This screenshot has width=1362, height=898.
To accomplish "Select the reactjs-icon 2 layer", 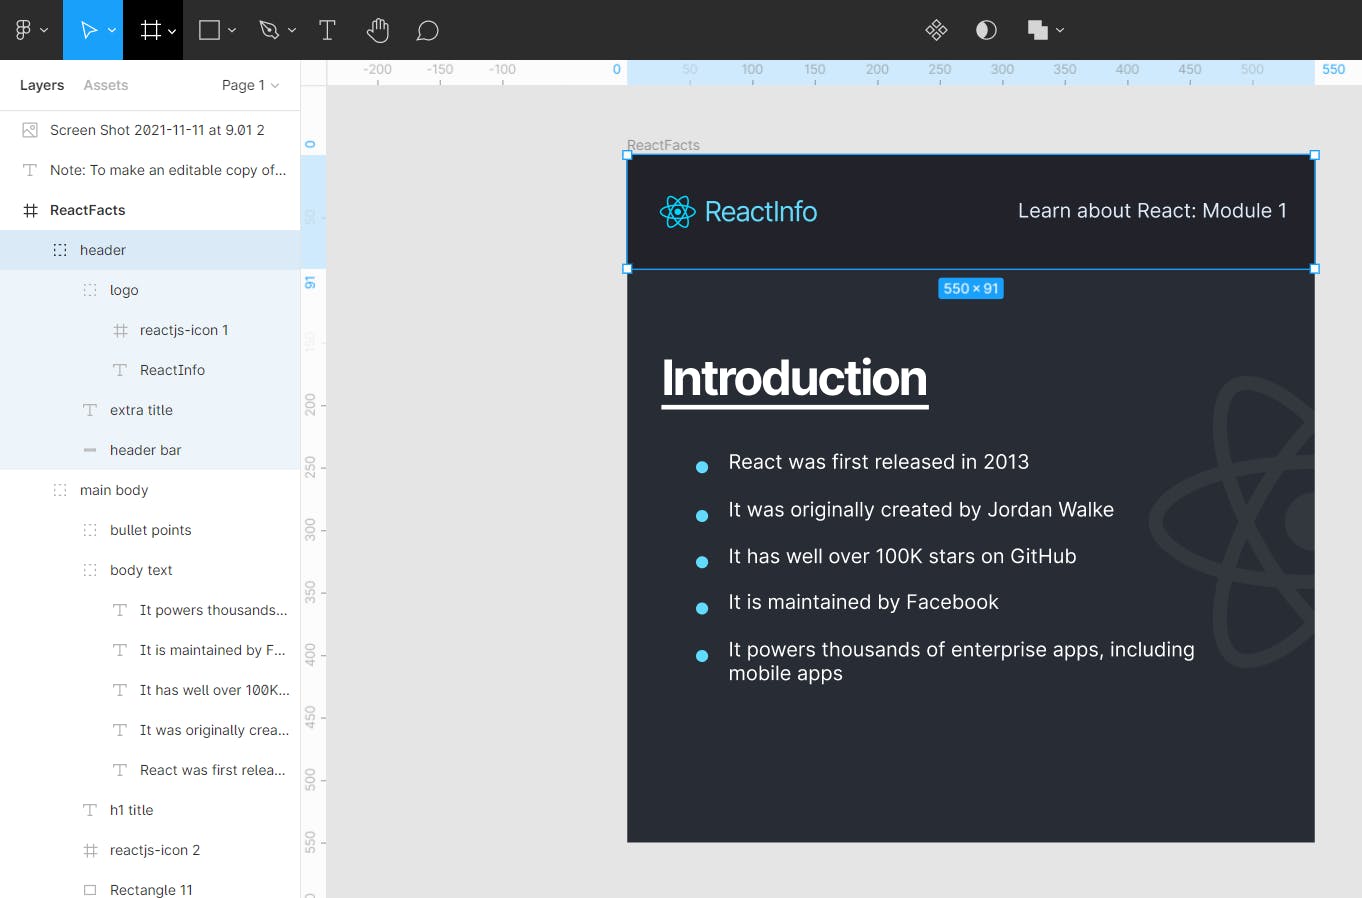I will click(x=150, y=850).
